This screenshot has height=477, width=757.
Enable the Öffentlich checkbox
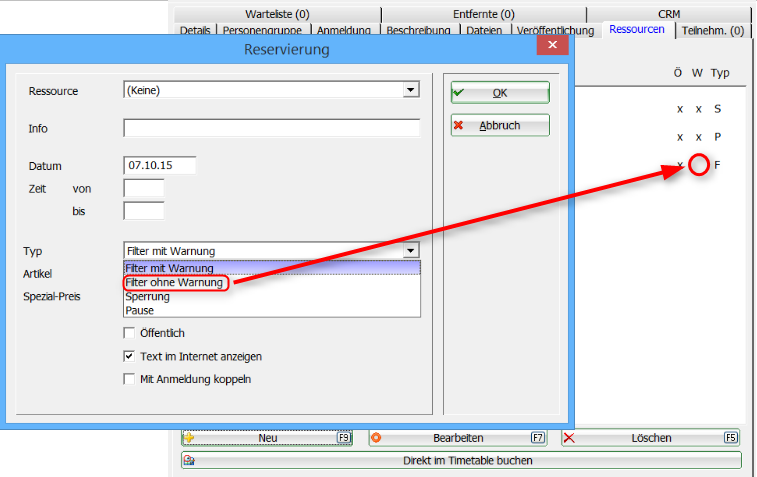pyautogui.click(x=129, y=333)
